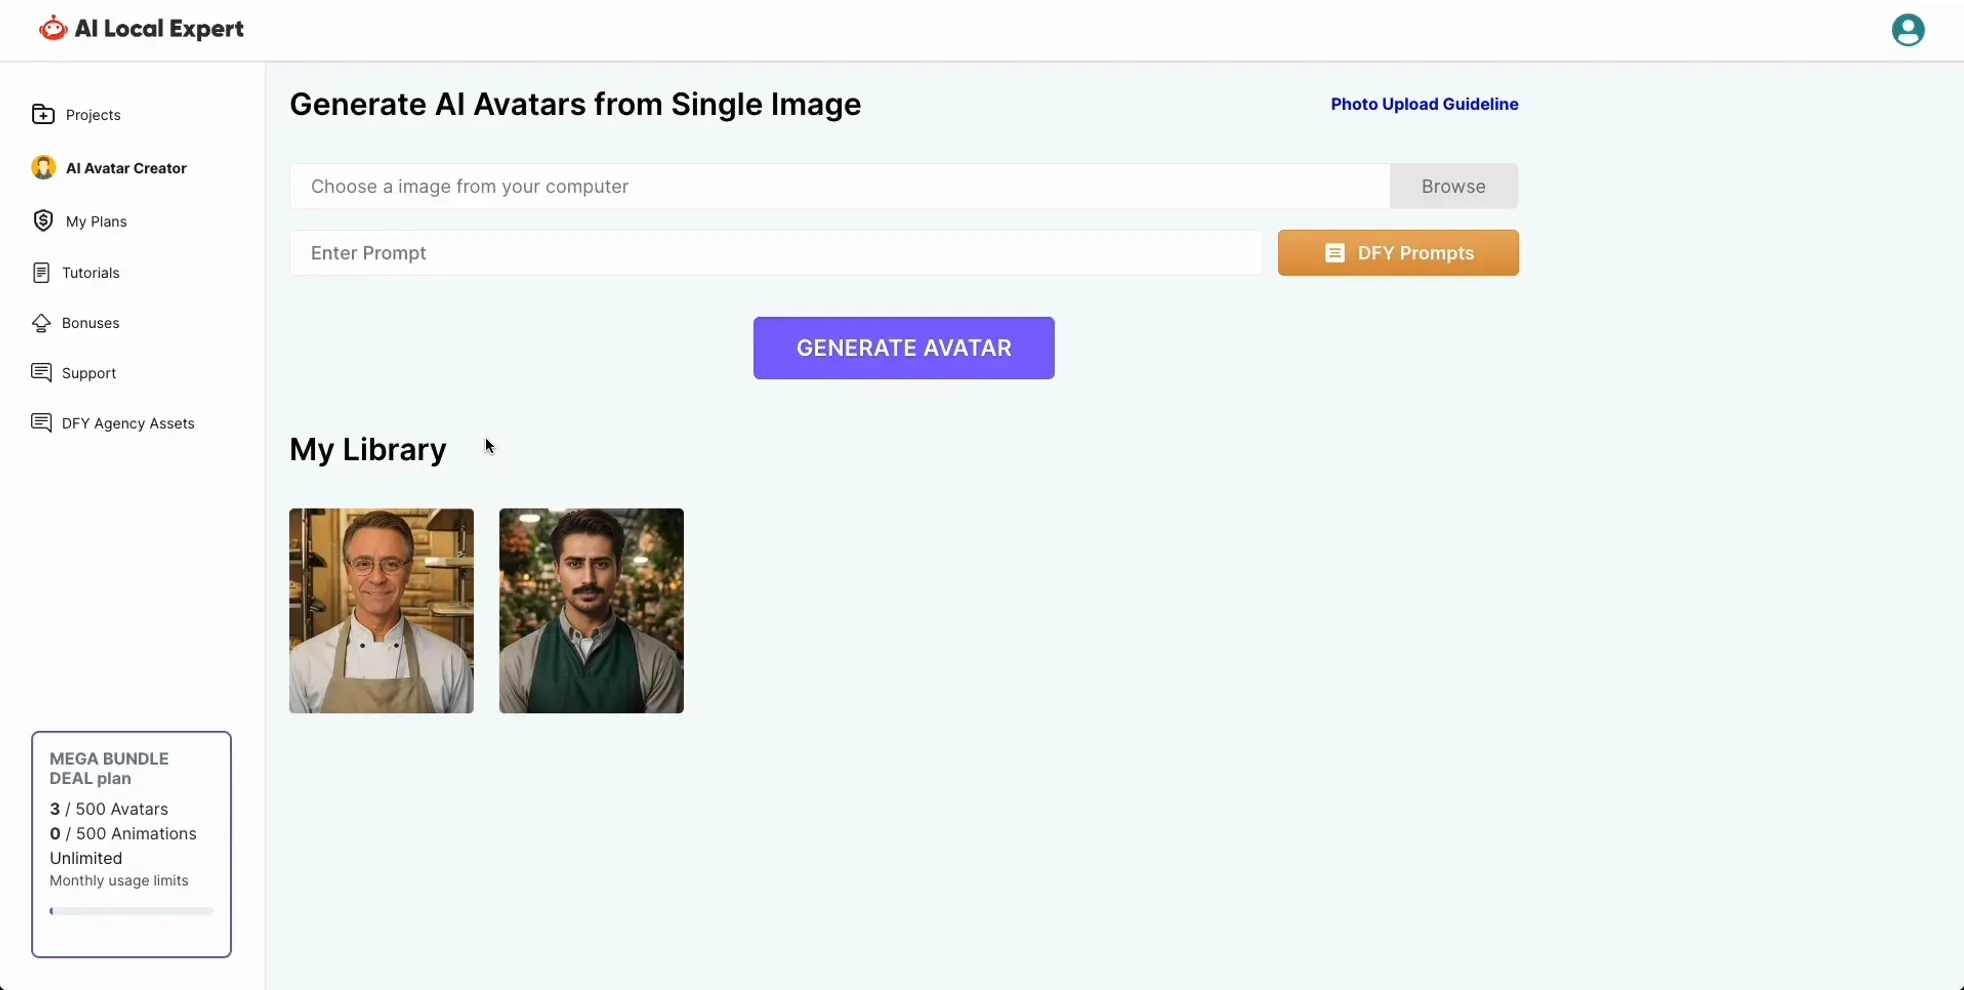This screenshot has width=1964, height=990.
Task: Click the monthly usage progress bar
Action: pos(131,911)
